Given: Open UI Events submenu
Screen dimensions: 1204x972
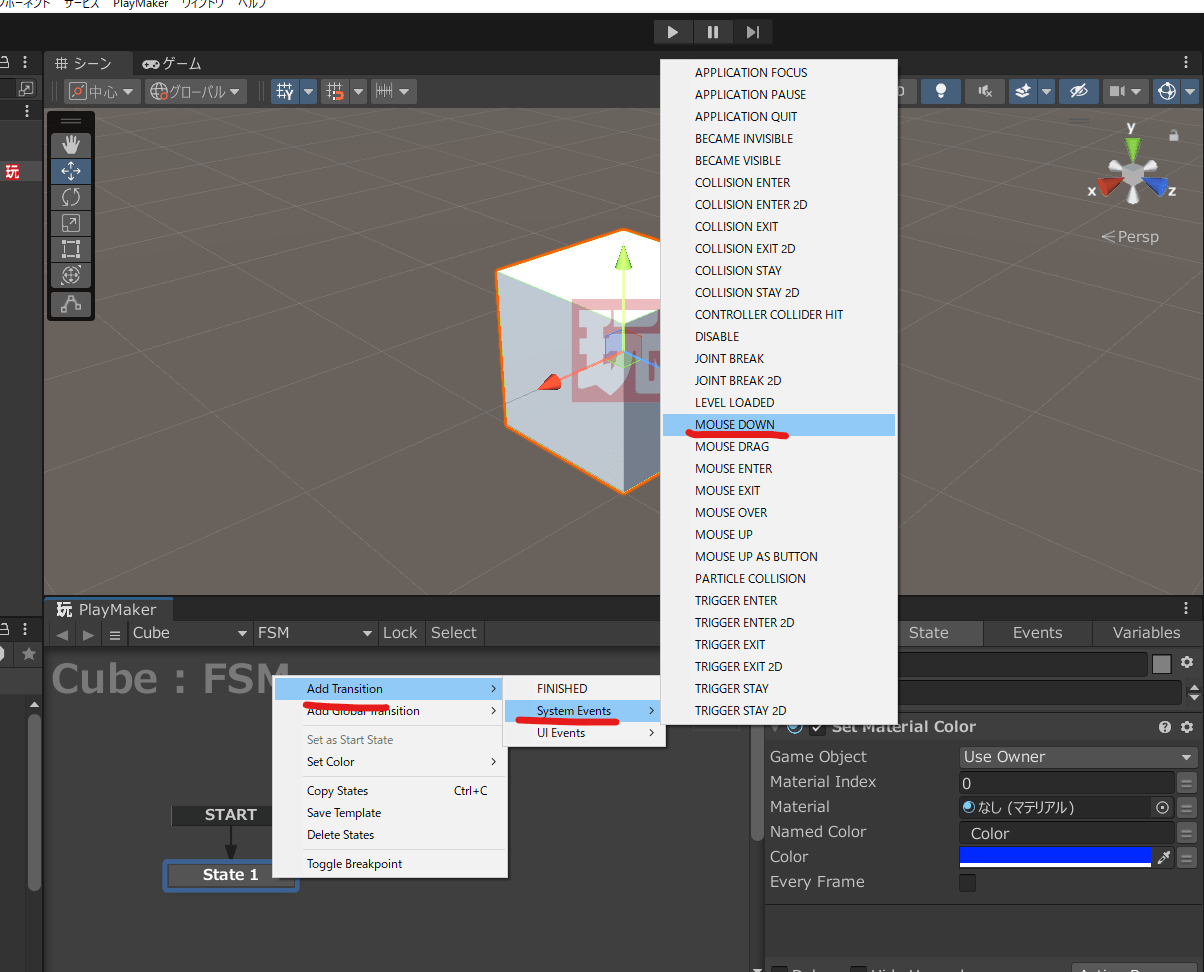Looking at the screenshot, I should (582, 733).
